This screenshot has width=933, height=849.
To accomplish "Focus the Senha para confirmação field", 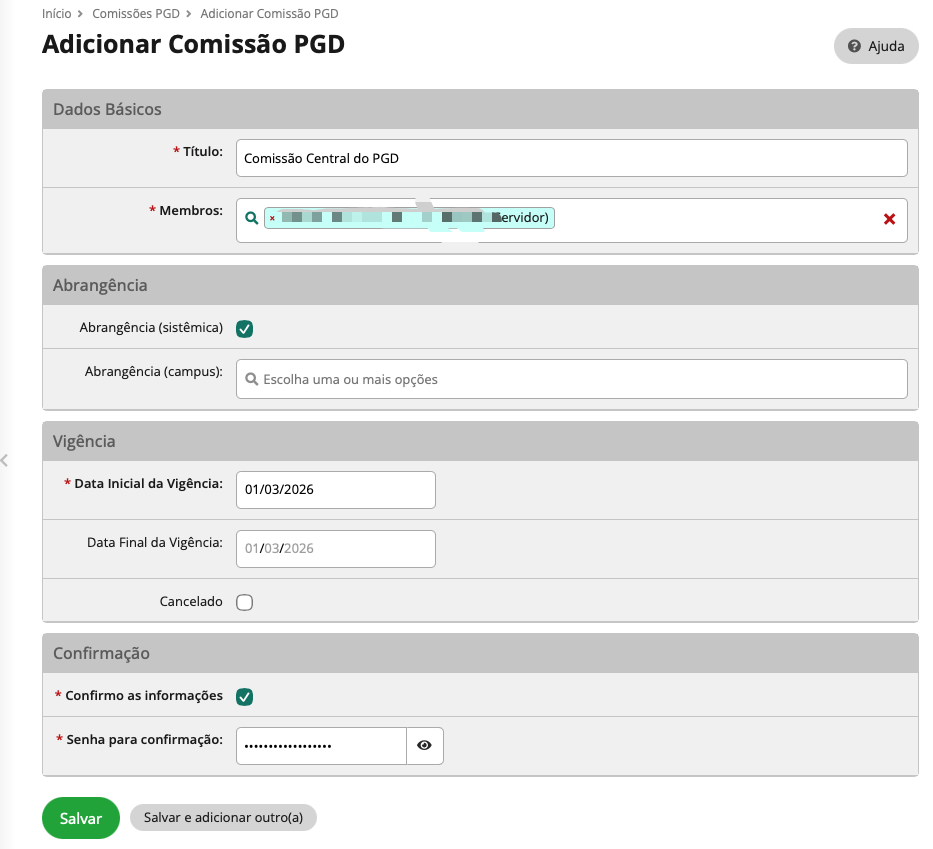I will pos(321,745).
